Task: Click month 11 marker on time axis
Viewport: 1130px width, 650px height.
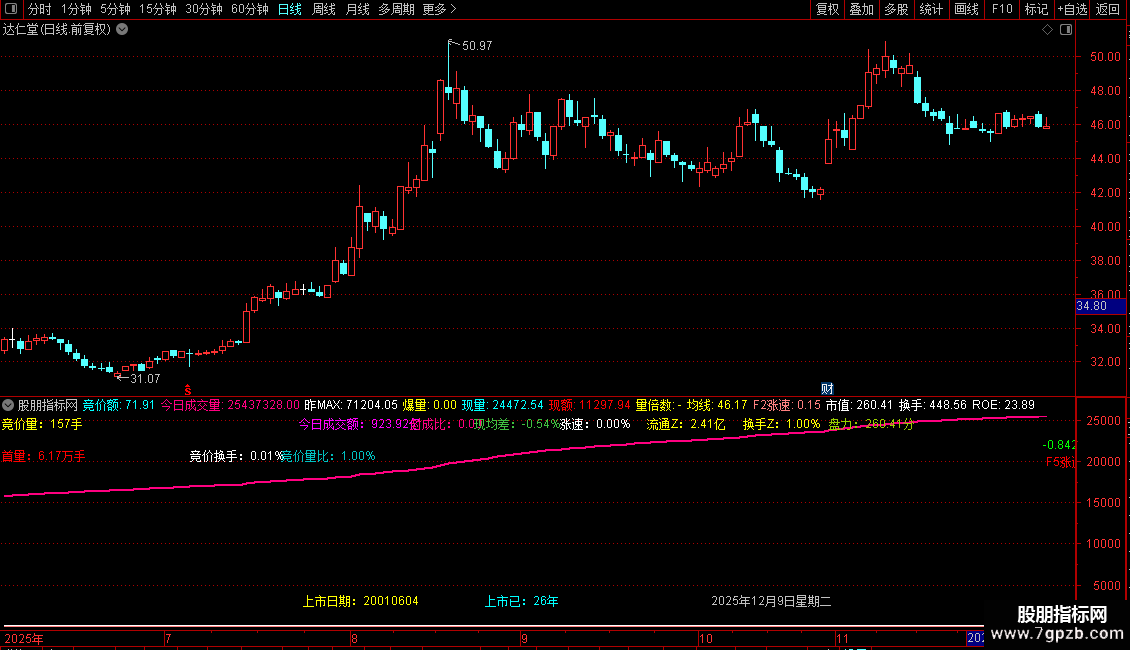Action: [842, 638]
